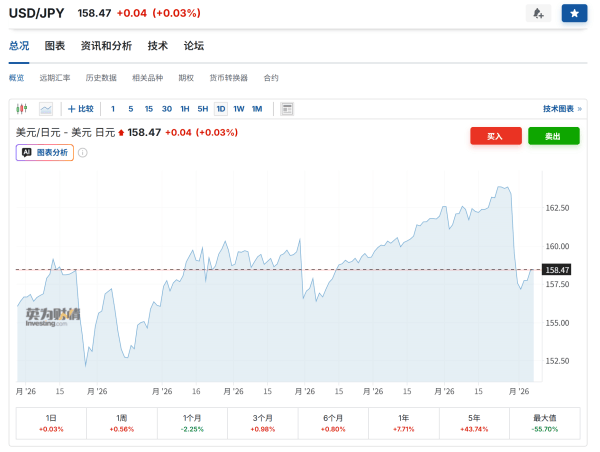Switch to area chart icon
The image size is (600, 452).
(46, 109)
